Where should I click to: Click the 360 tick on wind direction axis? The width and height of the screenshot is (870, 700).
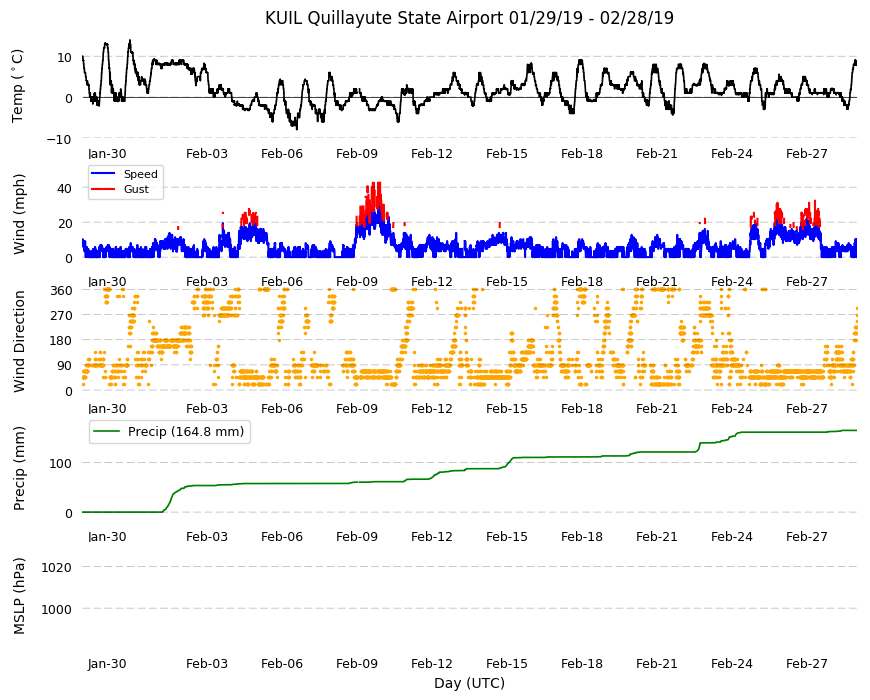pyautogui.click(x=61, y=291)
